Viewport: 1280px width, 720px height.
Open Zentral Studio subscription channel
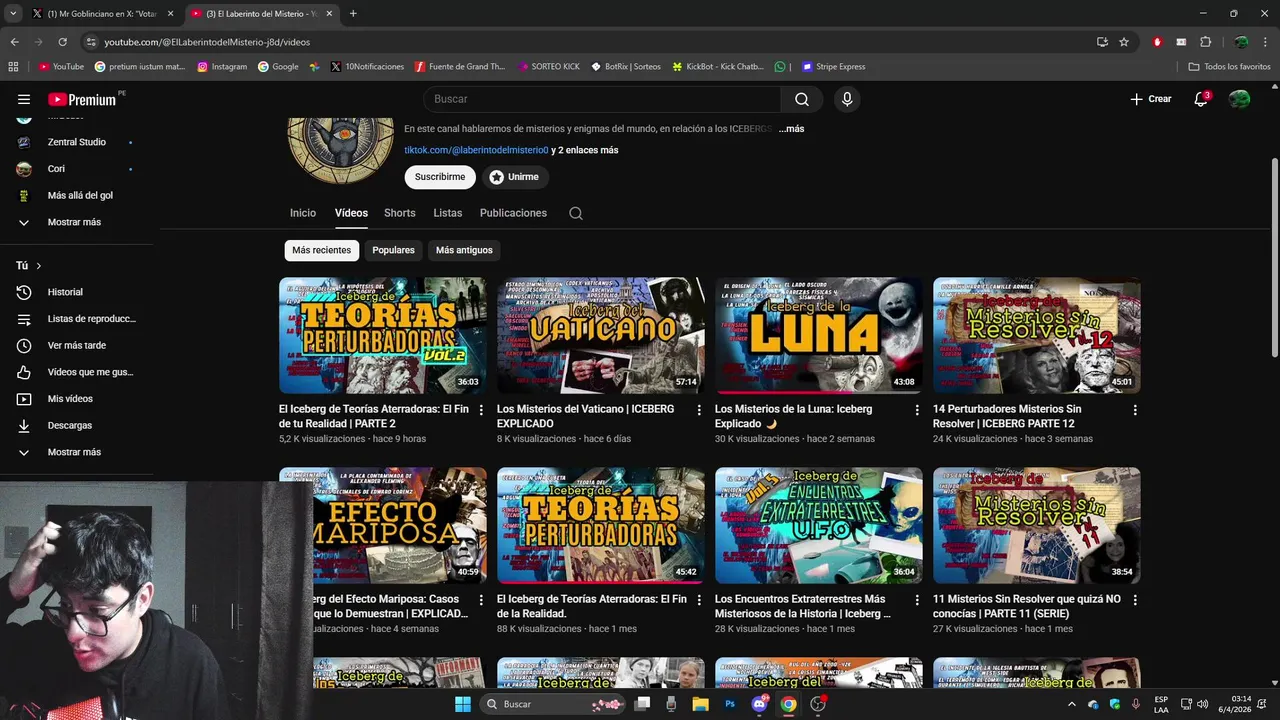pyautogui.click(x=77, y=142)
